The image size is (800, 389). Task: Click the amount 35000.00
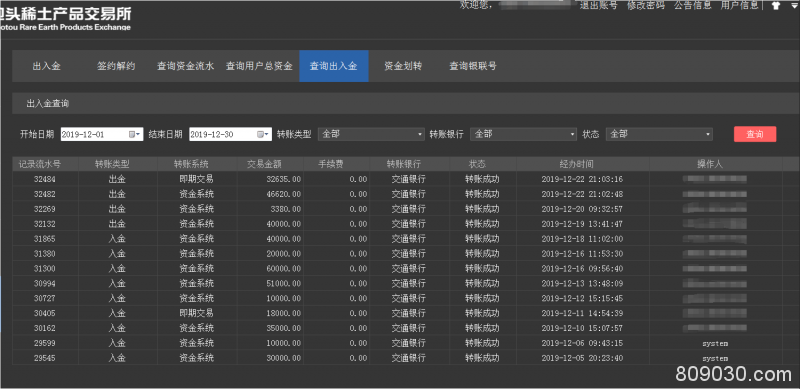pos(284,328)
